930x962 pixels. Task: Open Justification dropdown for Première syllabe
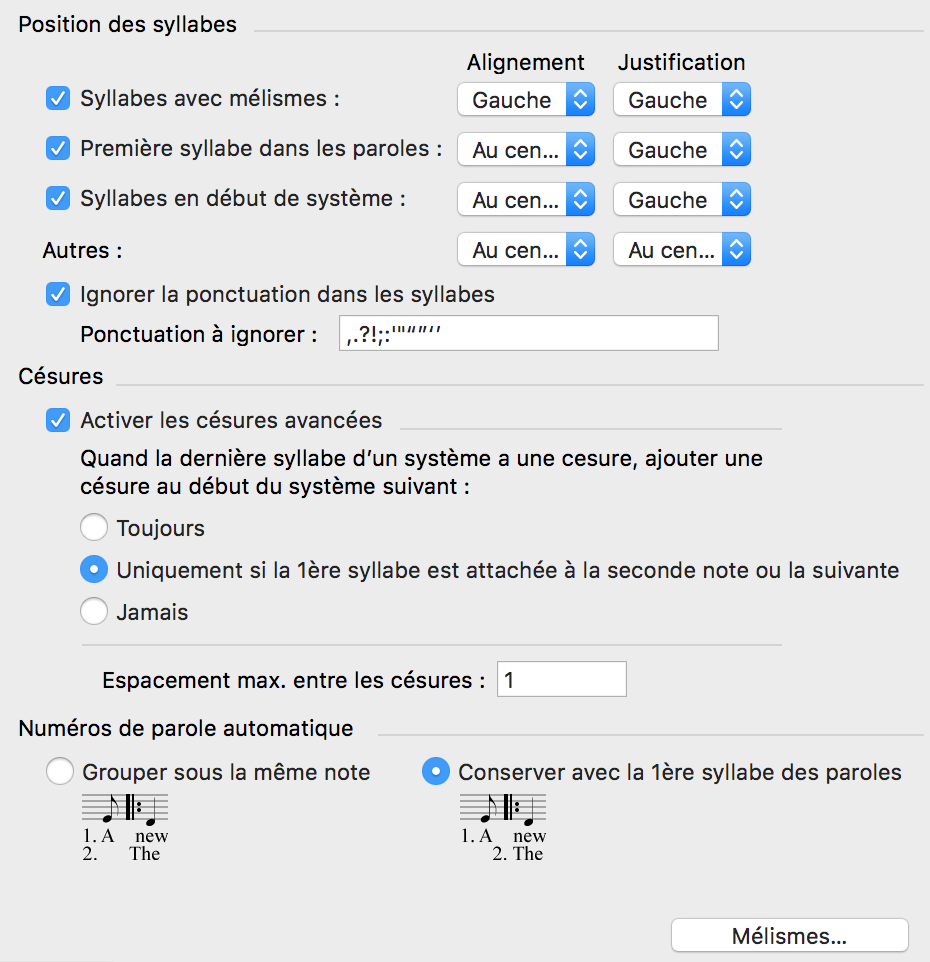point(682,150)
